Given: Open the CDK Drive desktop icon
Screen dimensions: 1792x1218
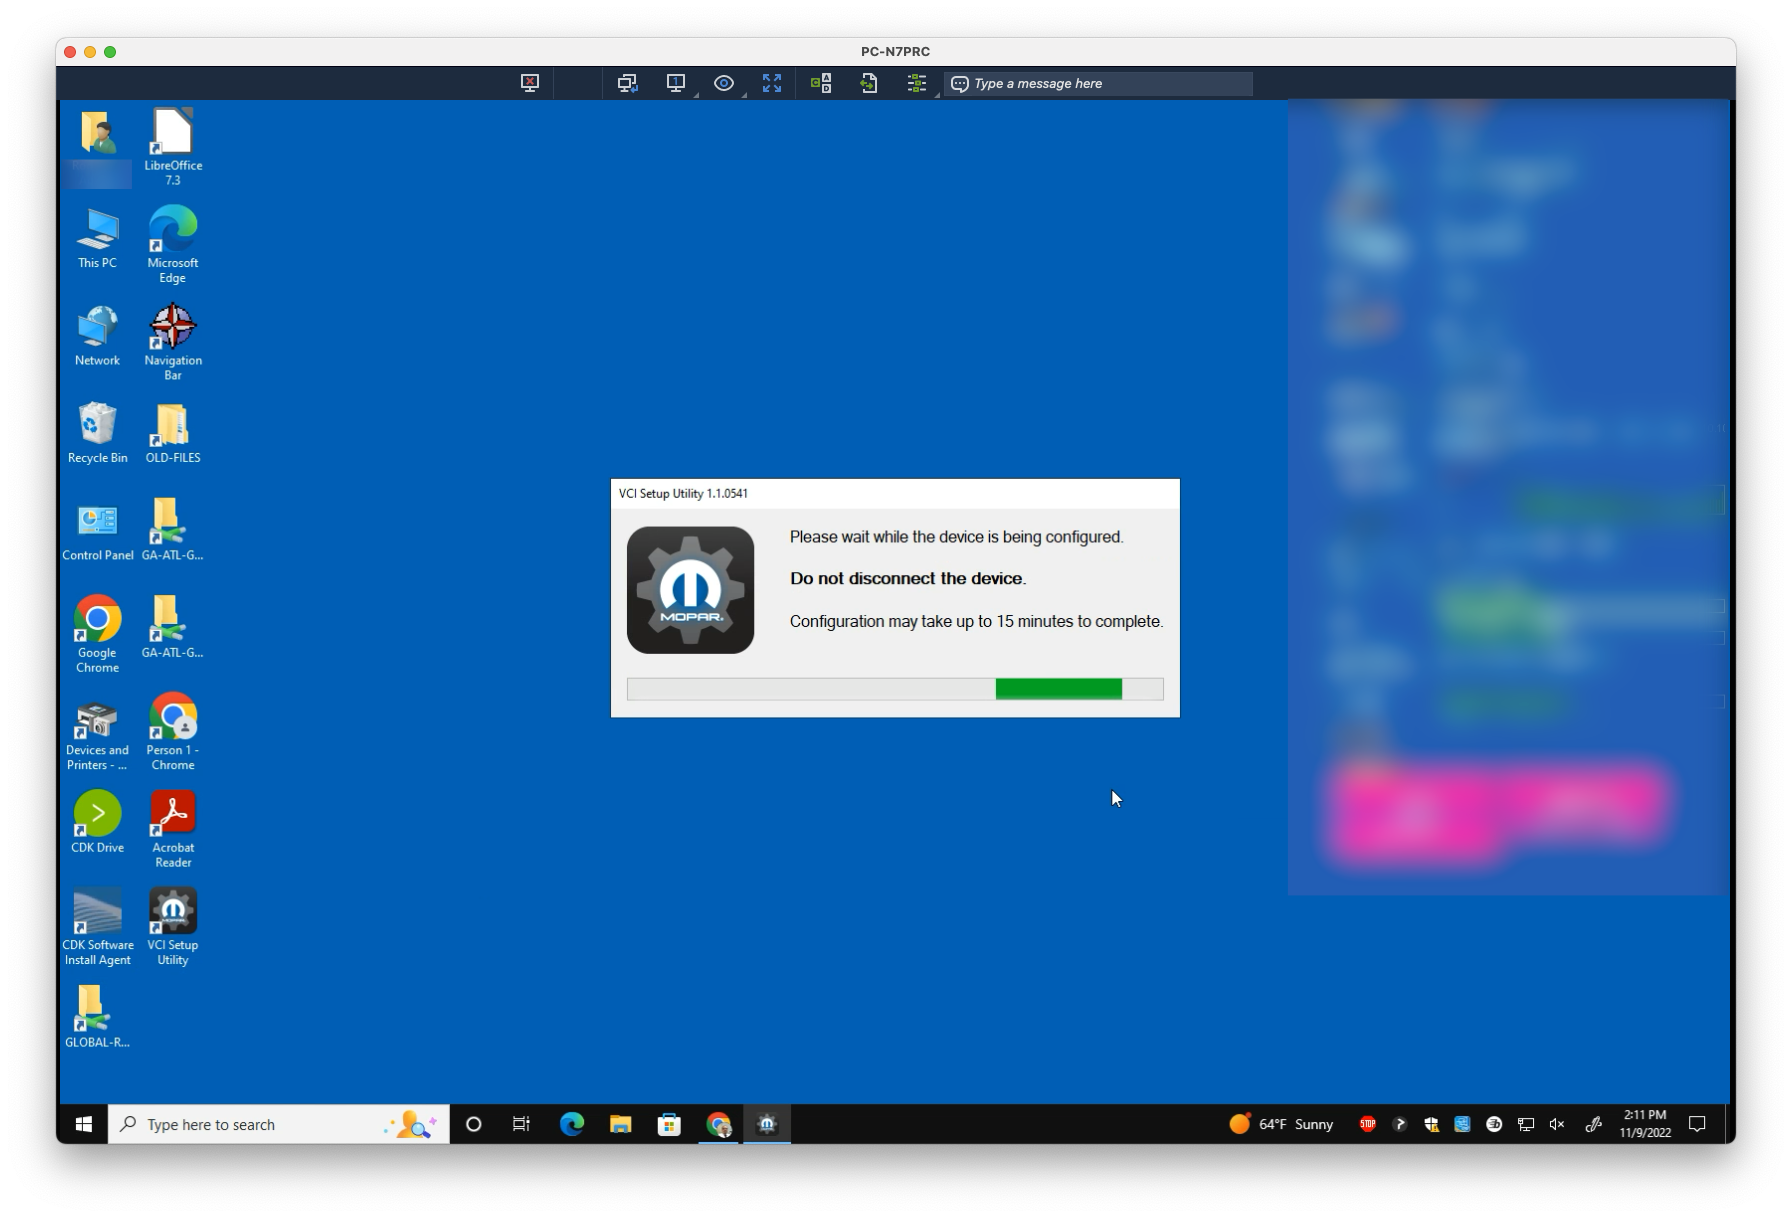Looking at the screenshot, I should point(97,822).
